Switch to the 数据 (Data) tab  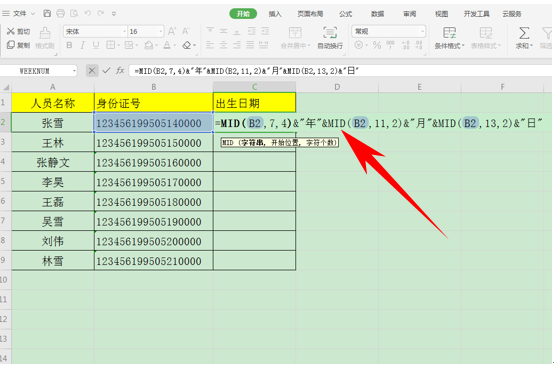[x=377, y=14]
